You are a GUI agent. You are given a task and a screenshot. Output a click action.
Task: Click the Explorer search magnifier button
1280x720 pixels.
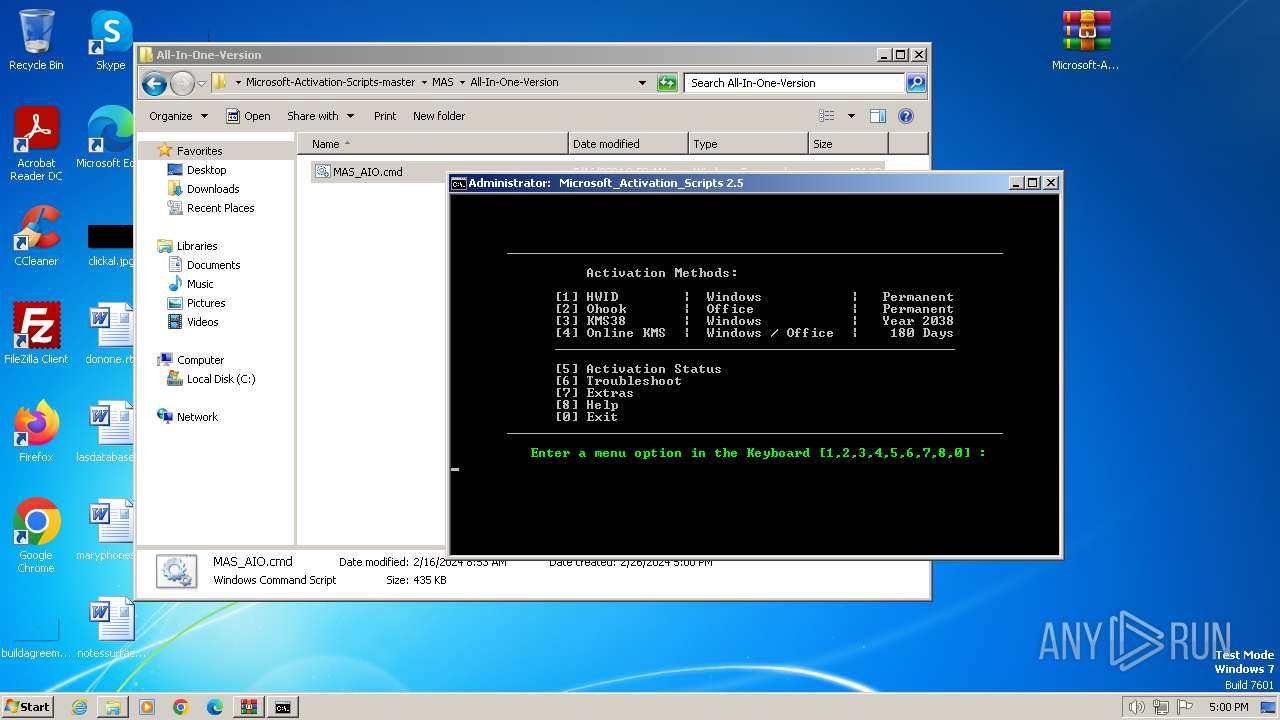pyautogui.click(x=915, y=83)
